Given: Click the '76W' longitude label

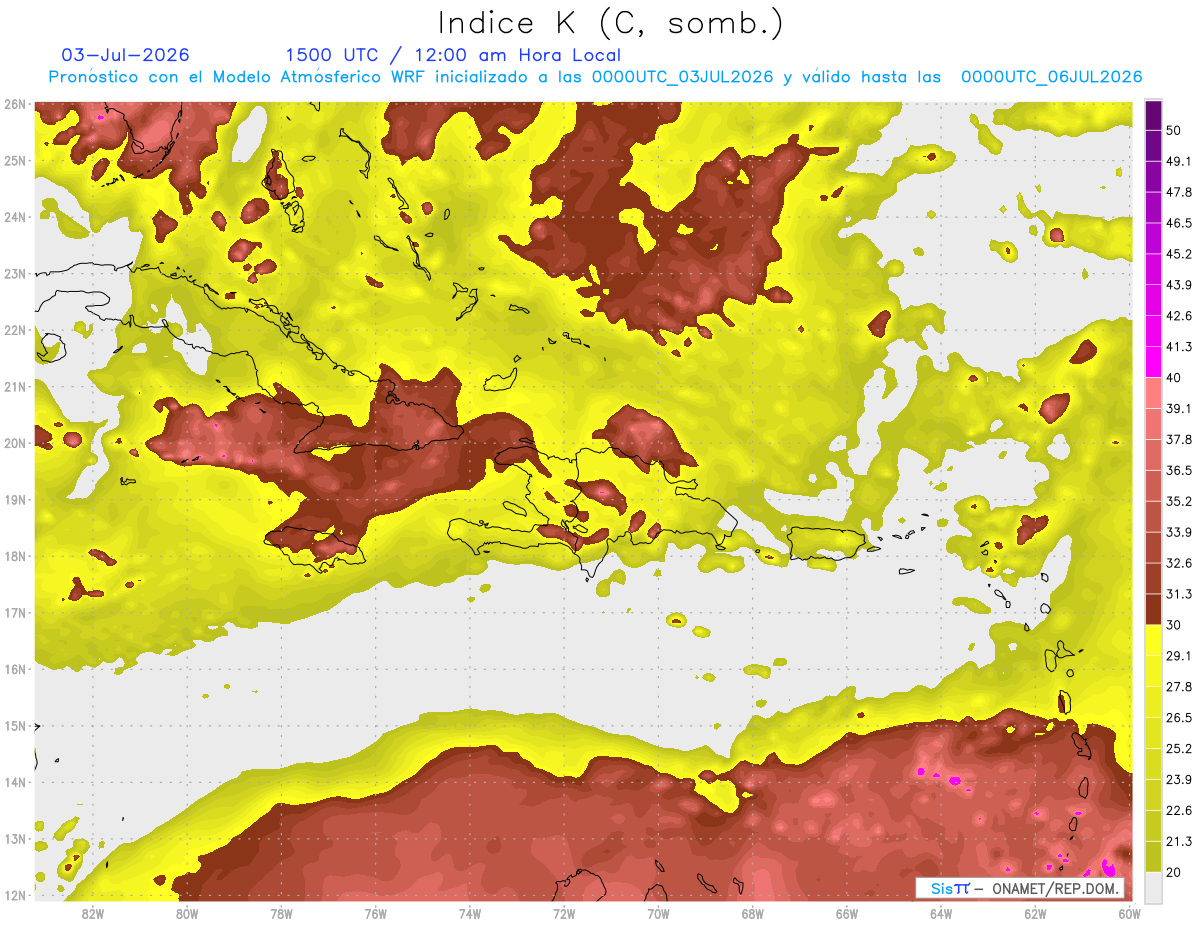Looking at the screenshot, I should coord(375,913).
